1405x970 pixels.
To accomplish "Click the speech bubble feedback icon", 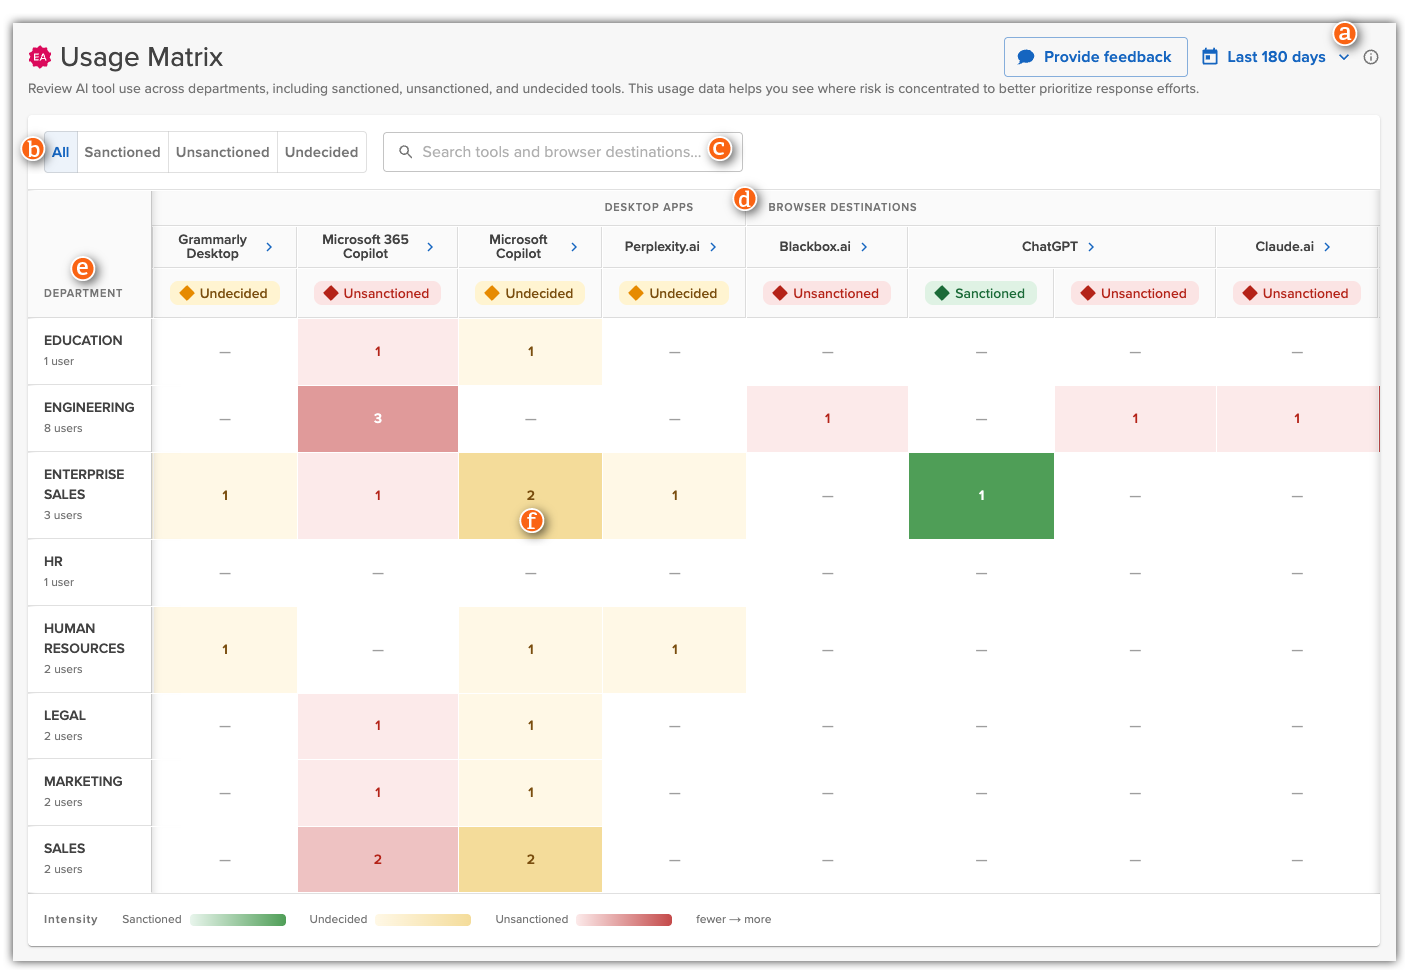I will point(1026,57).
